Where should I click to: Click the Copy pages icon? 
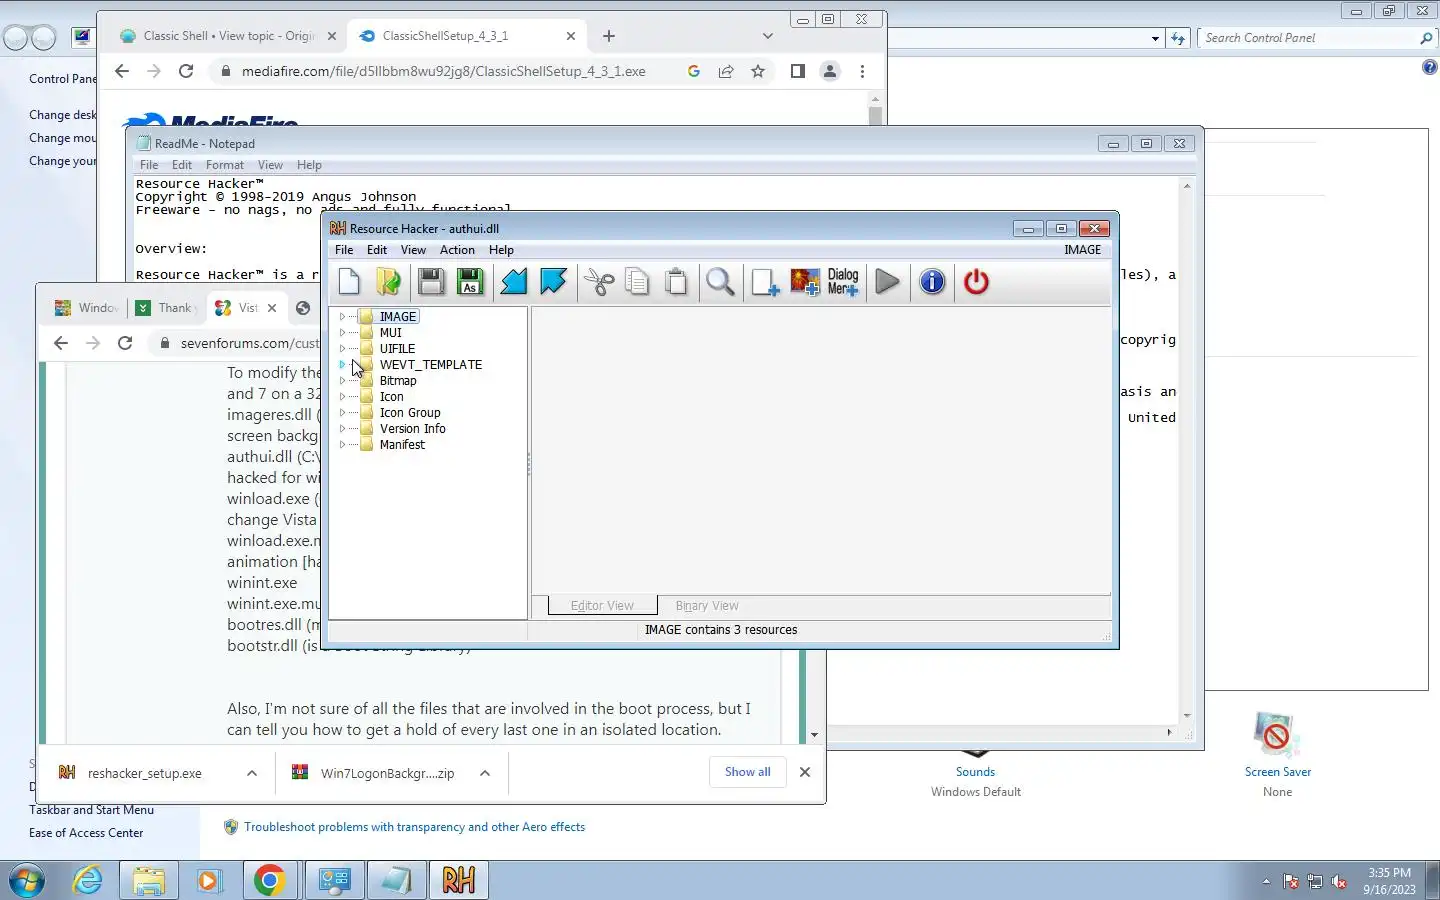[637, 282]
